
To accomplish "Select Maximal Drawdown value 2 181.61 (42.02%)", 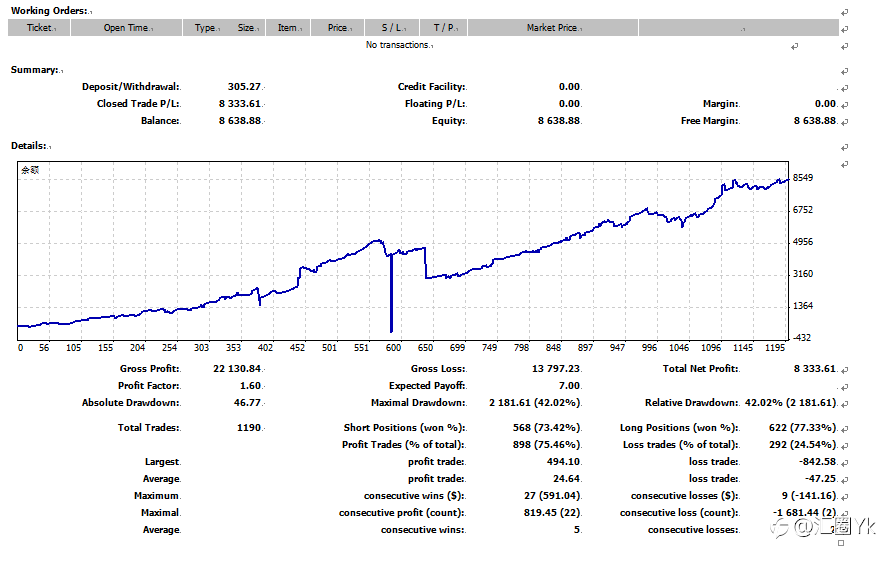I will (x=534, y=403).
